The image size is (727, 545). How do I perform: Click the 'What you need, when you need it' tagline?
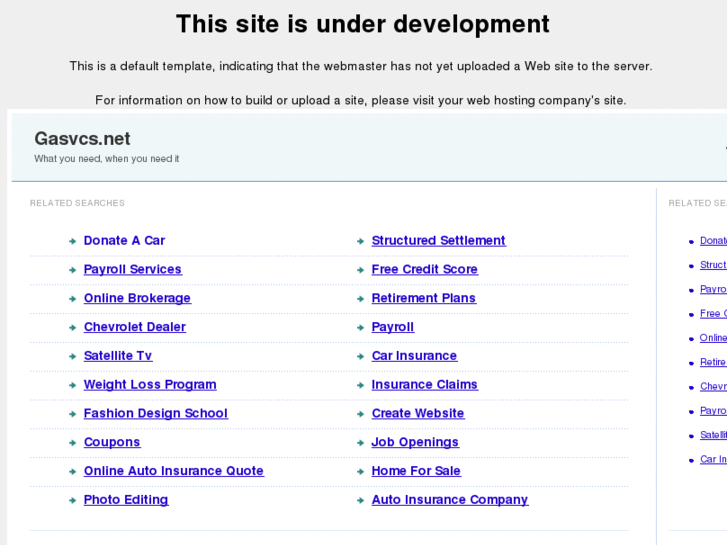coord(106,159)
